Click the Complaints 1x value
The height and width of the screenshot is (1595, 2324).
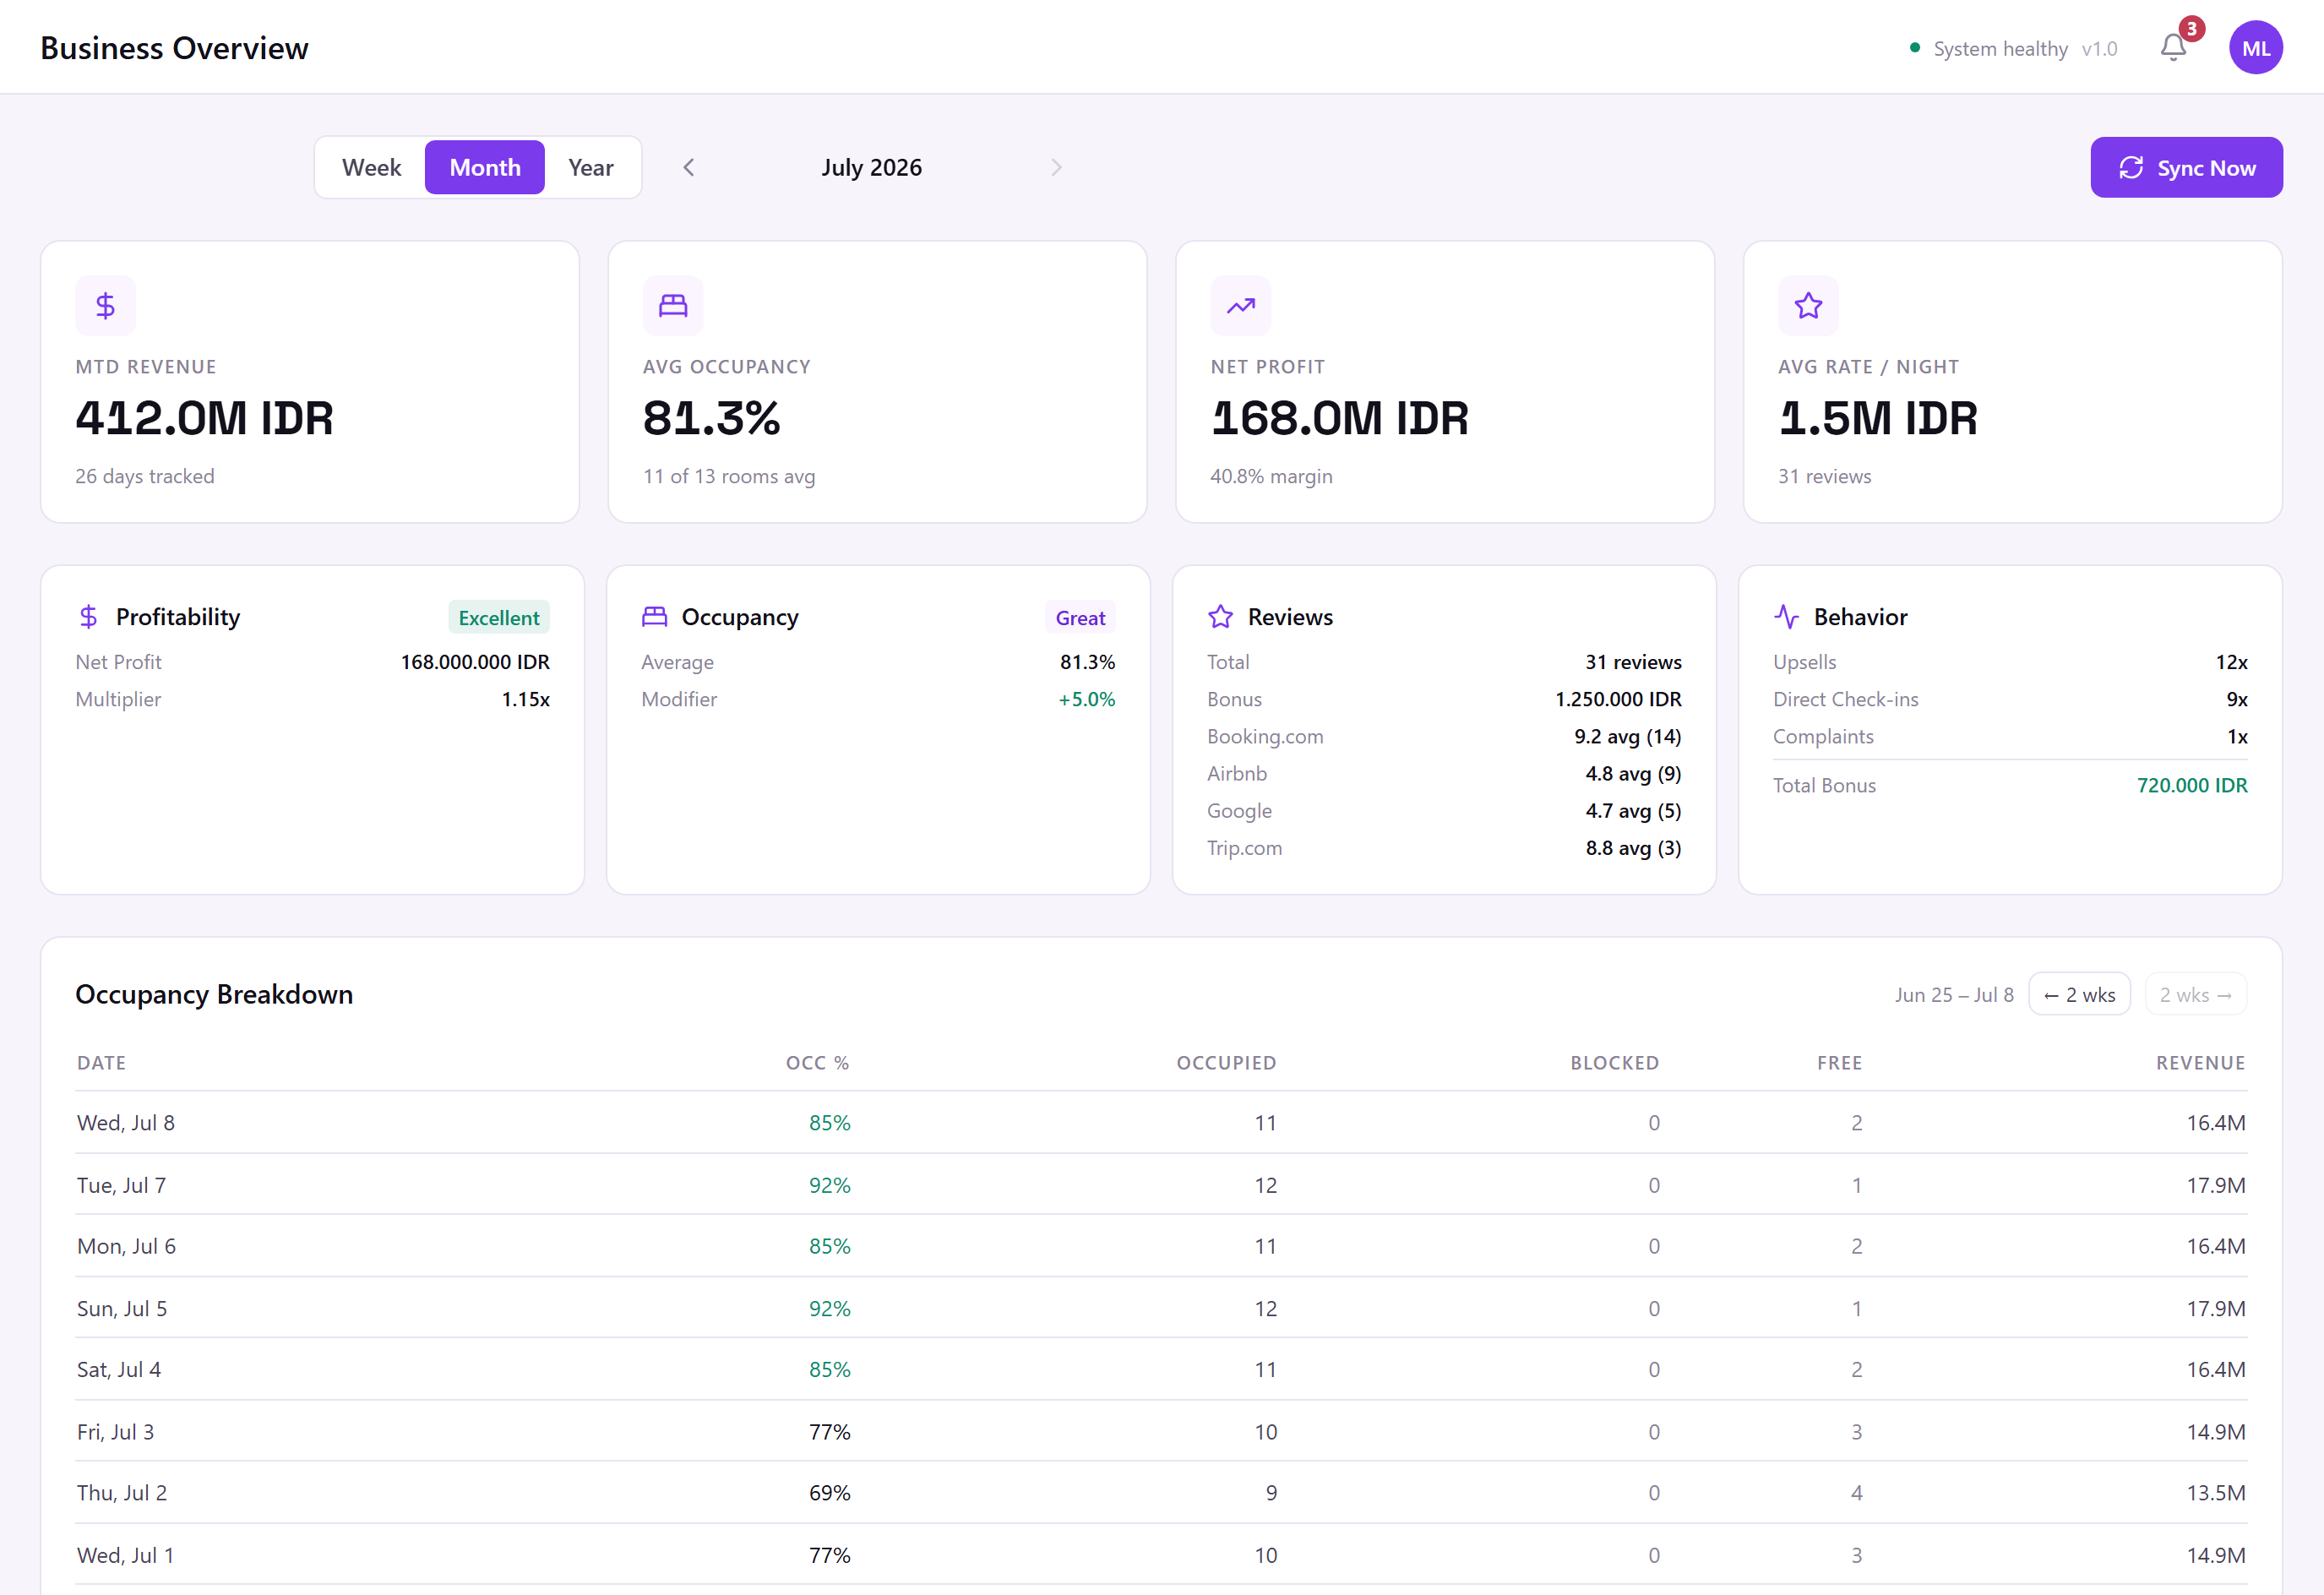pyautogui.click(x=2237, y=736)
